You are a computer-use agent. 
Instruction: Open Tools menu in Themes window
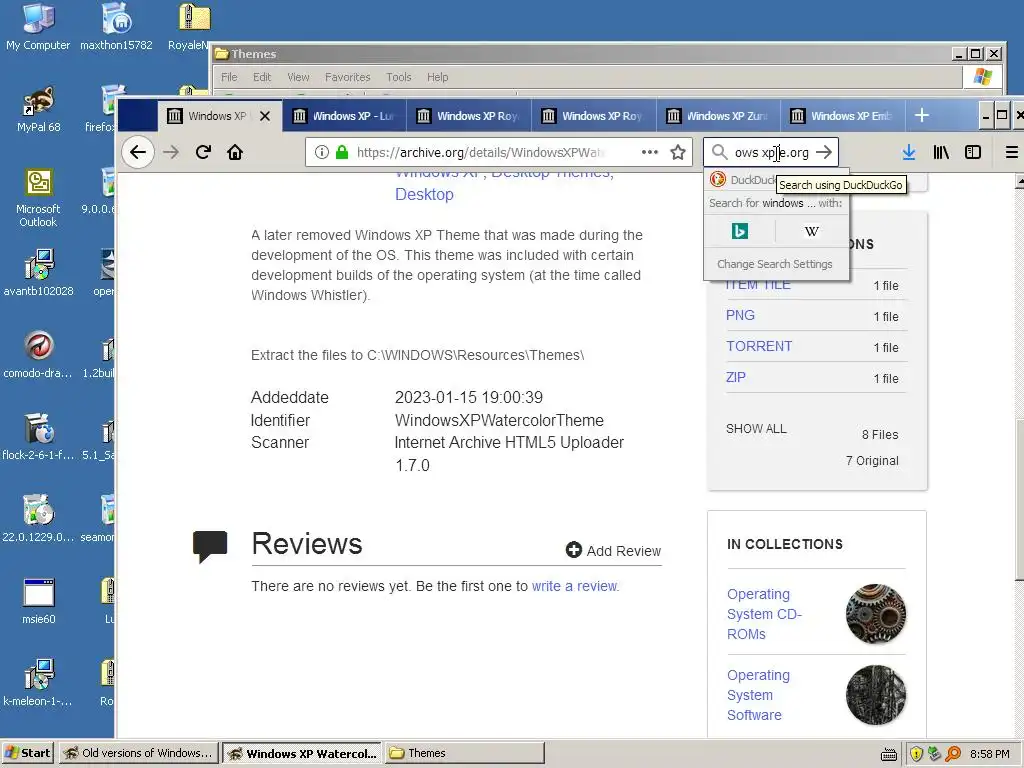click(398, 77)
